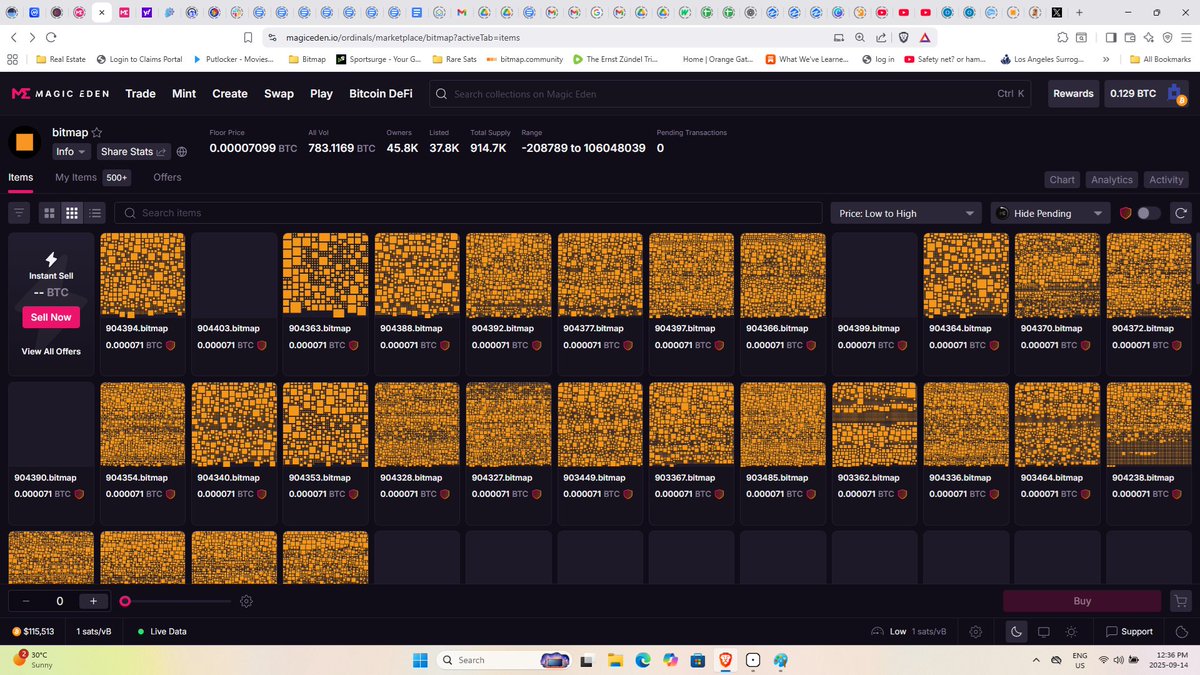Click the Activity button
1200x675 pixels.
(1166, 180)
